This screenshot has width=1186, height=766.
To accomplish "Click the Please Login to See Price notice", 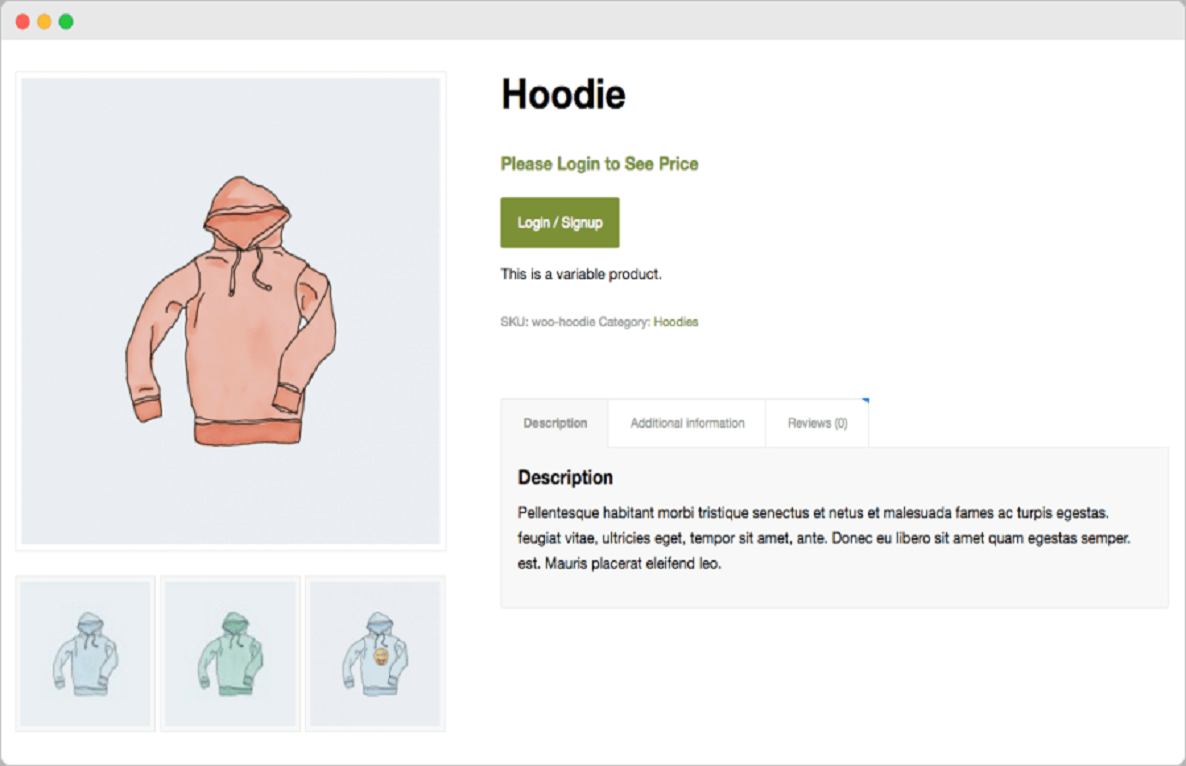I will tap(599, 164).
